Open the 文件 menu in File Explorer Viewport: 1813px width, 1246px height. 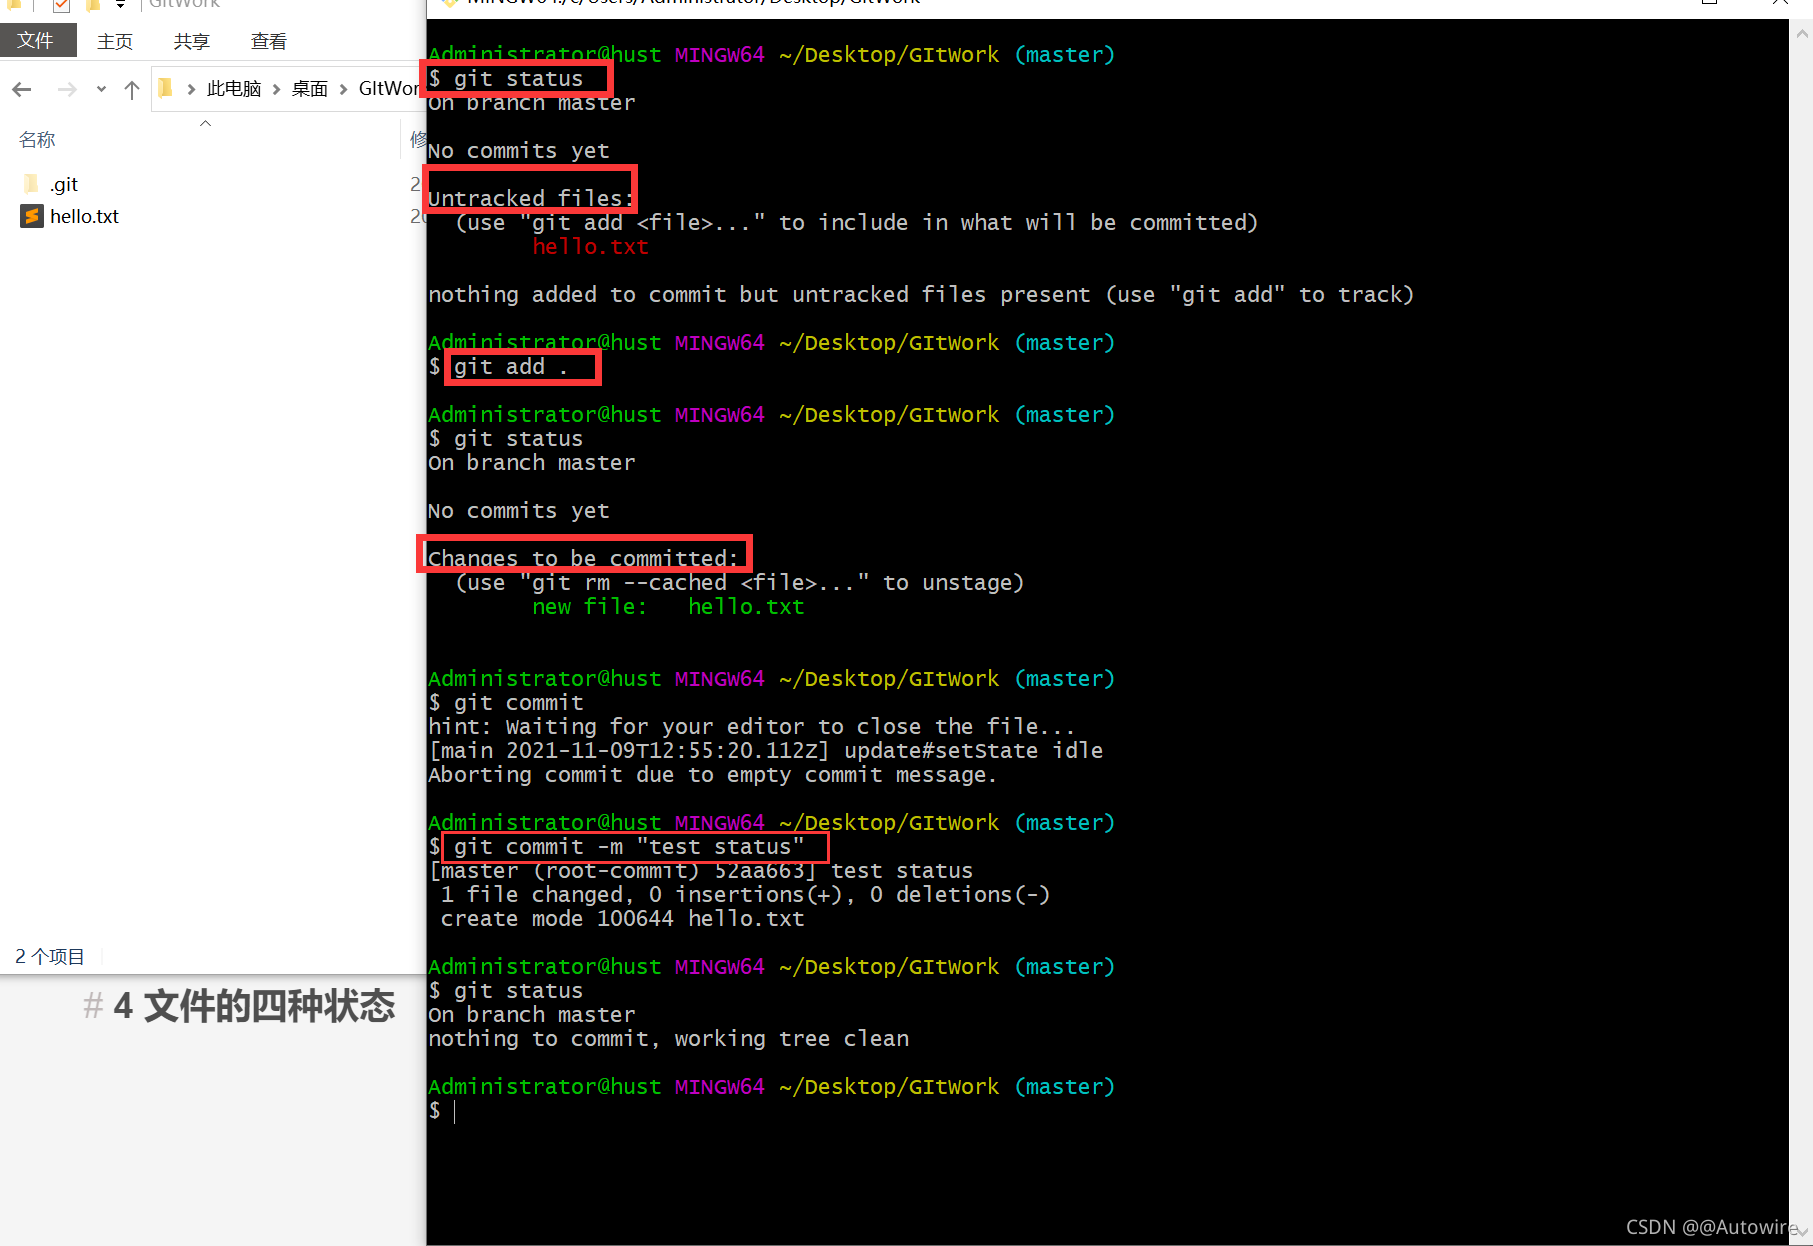tap(37, 40)
